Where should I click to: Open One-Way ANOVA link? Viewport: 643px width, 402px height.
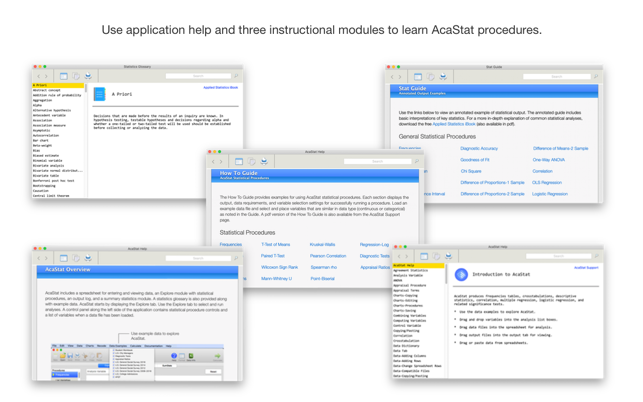coord(549,160)
